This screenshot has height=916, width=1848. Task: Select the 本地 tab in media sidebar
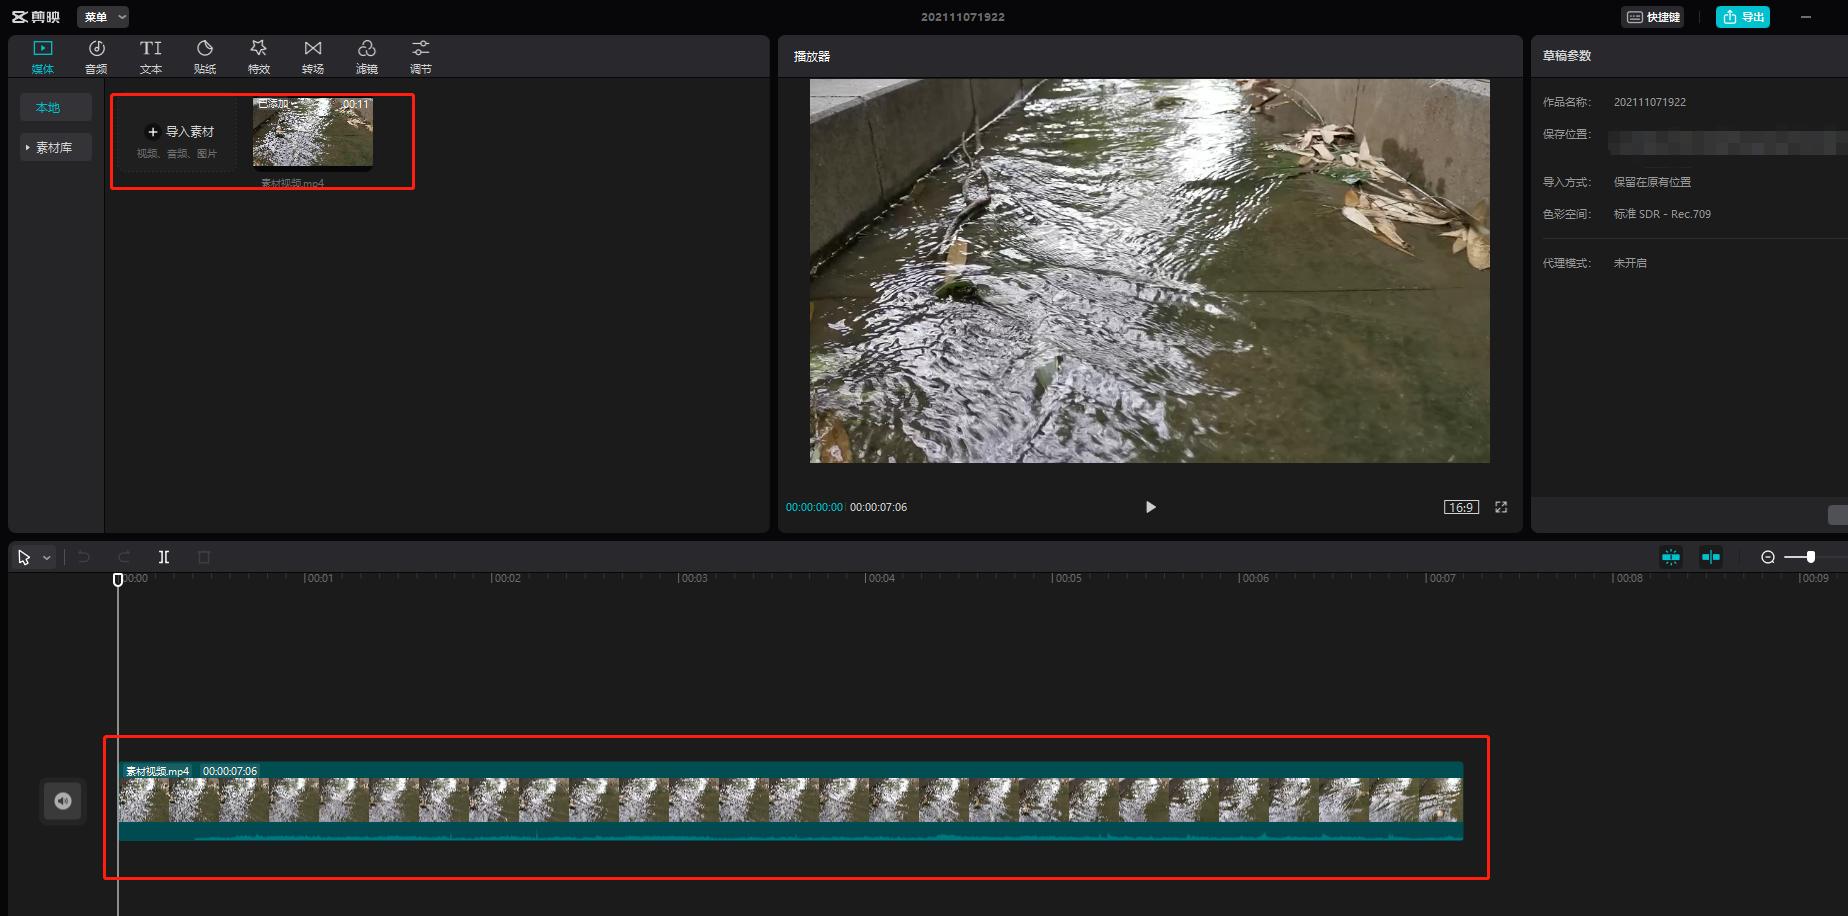click(x=48, y=107)
